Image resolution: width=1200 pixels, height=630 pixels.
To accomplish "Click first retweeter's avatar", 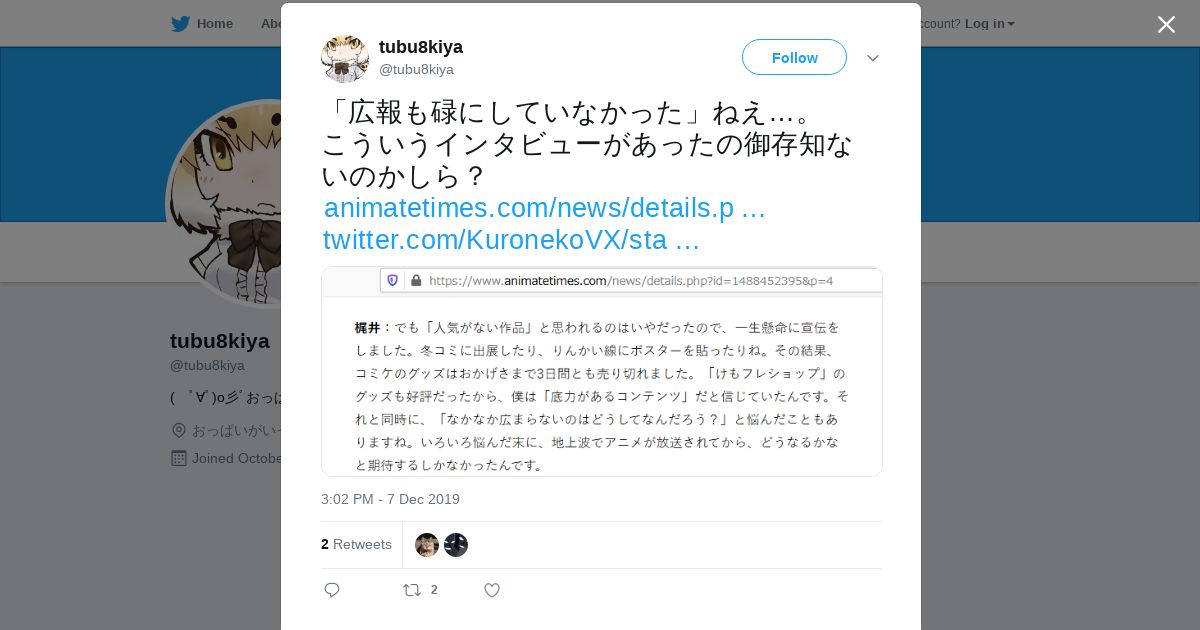I will click(427, 545).
